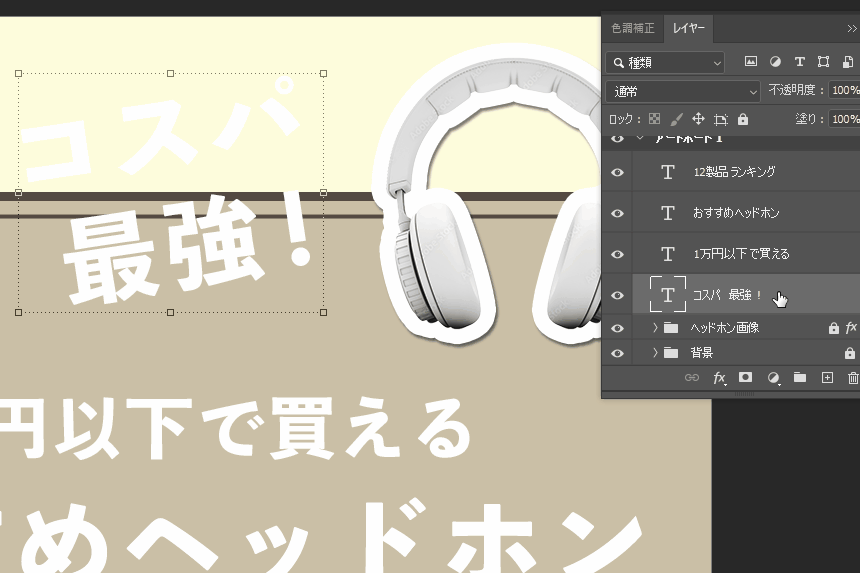Click the panel bottom resize grip
The width and height of the screenshot is (860, 573).
click(744, 394)
